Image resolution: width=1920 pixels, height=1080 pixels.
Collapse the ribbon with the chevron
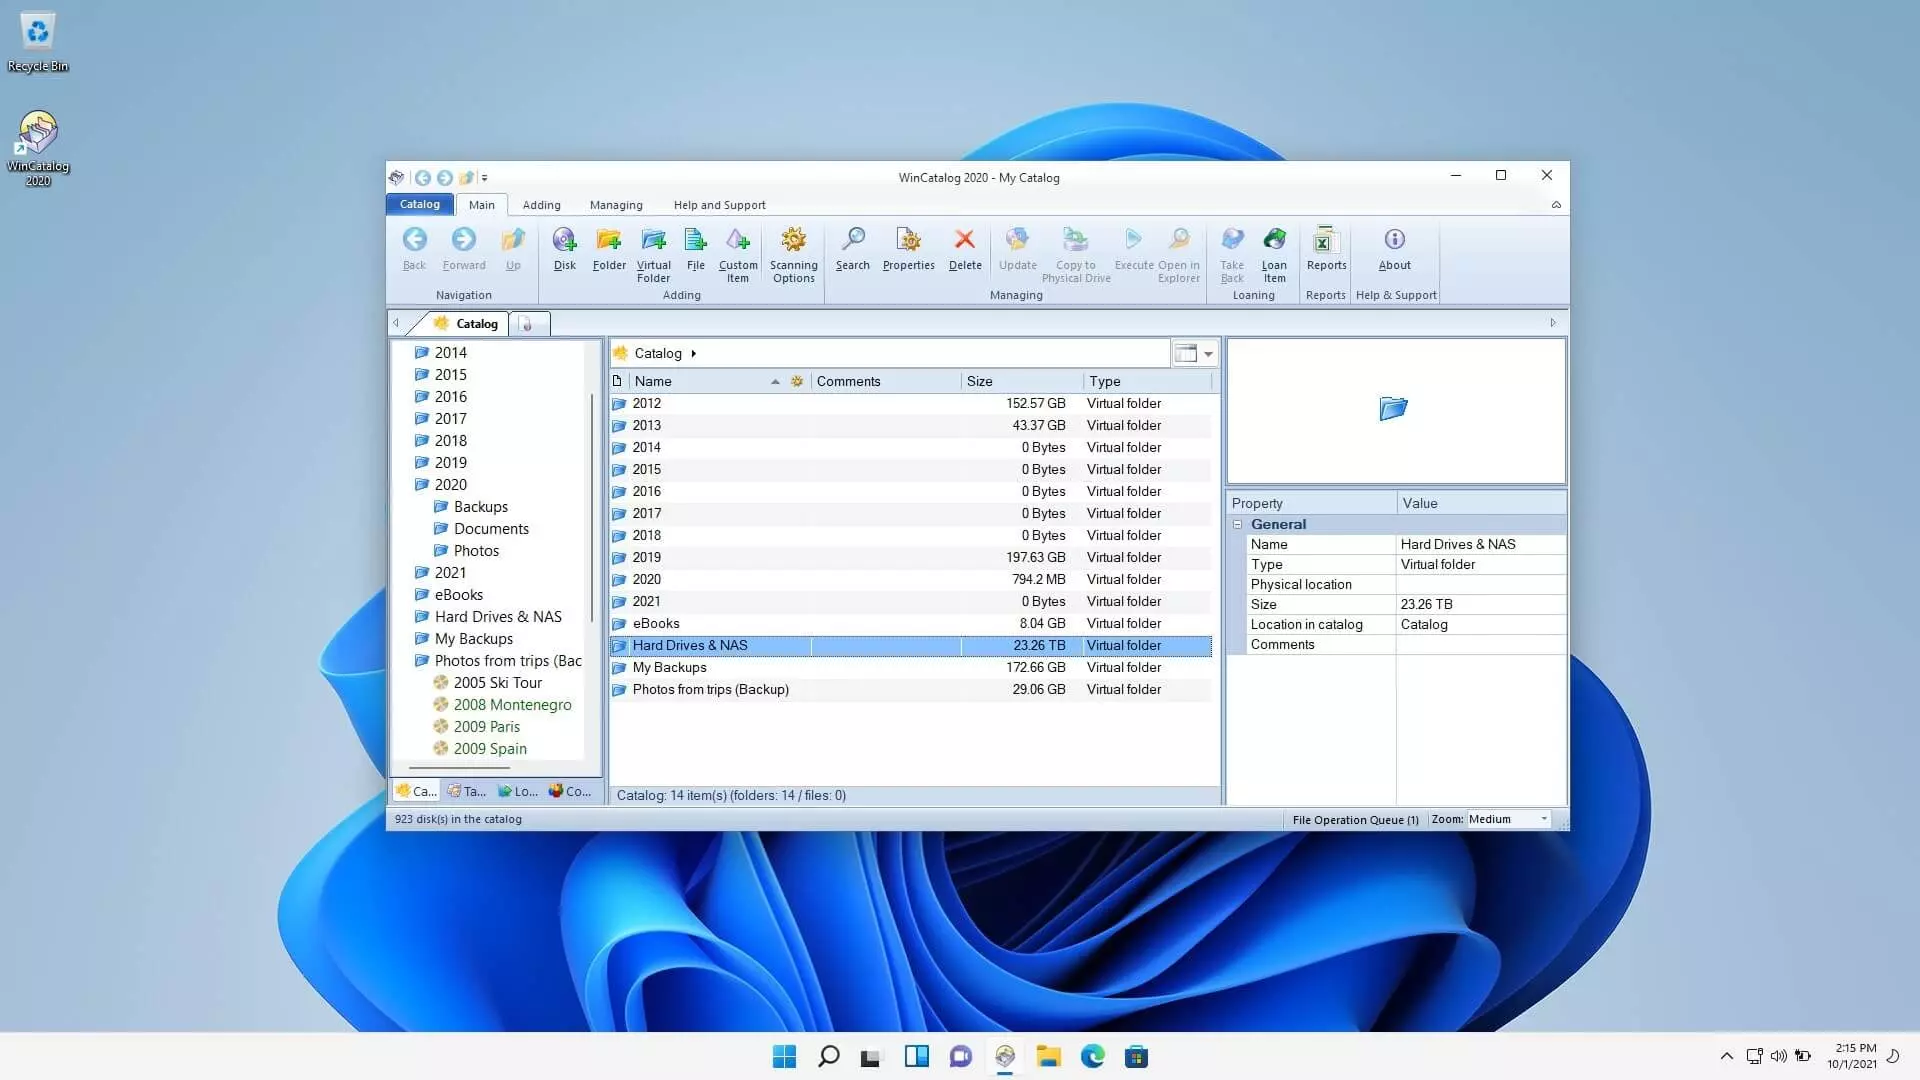1556,204
